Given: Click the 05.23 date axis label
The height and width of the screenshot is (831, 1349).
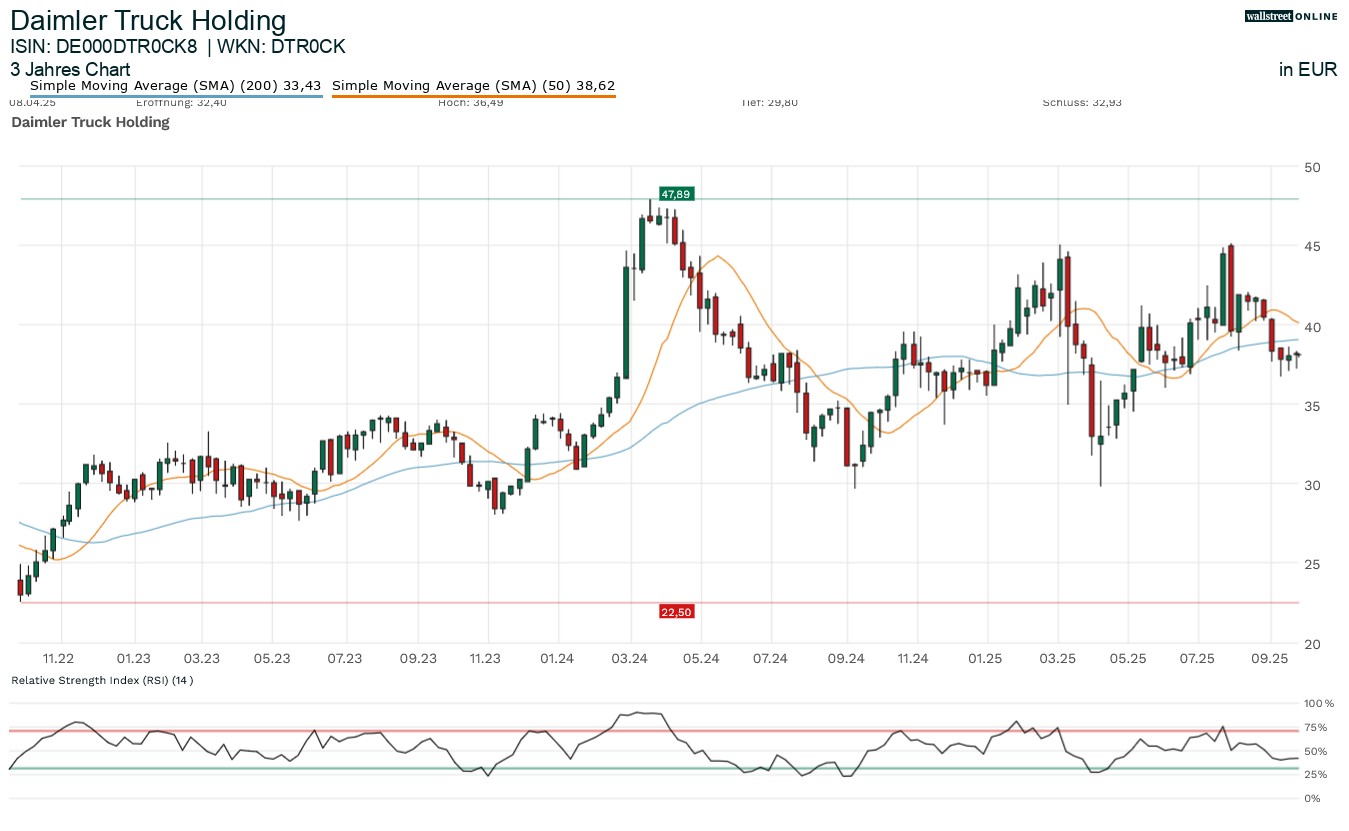Looking at the screenshot, I should pyautogui.click(x=273, y=658).
